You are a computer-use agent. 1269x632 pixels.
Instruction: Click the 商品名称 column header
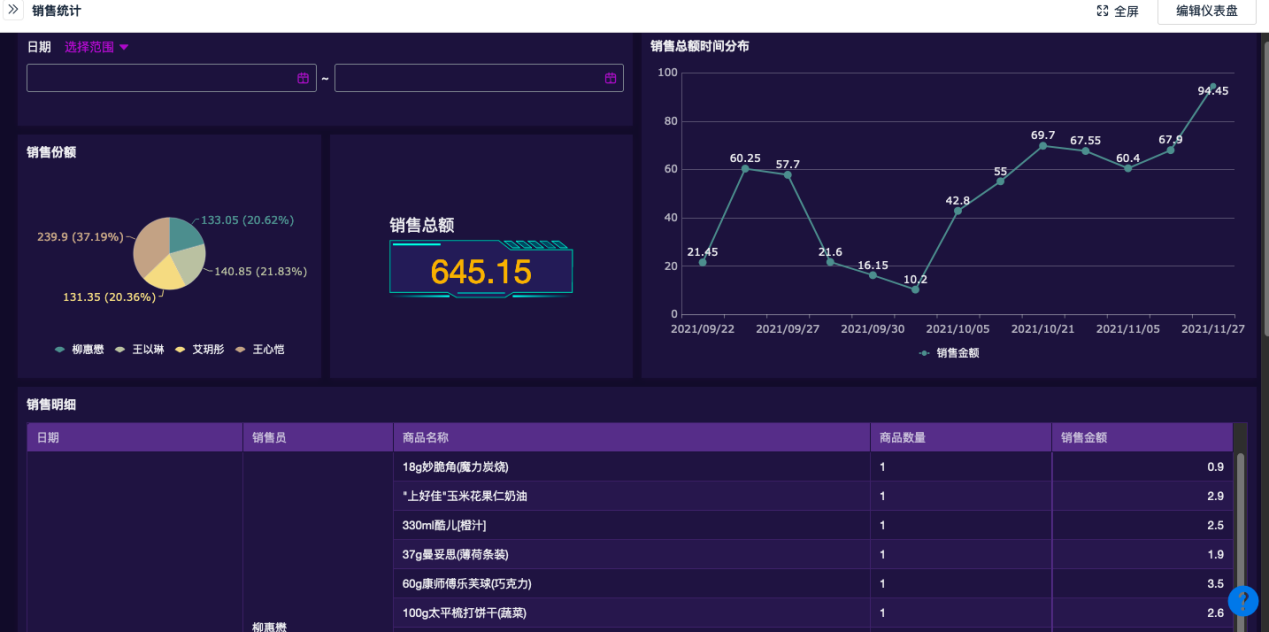pyautogui.click(x=425, y=438)
